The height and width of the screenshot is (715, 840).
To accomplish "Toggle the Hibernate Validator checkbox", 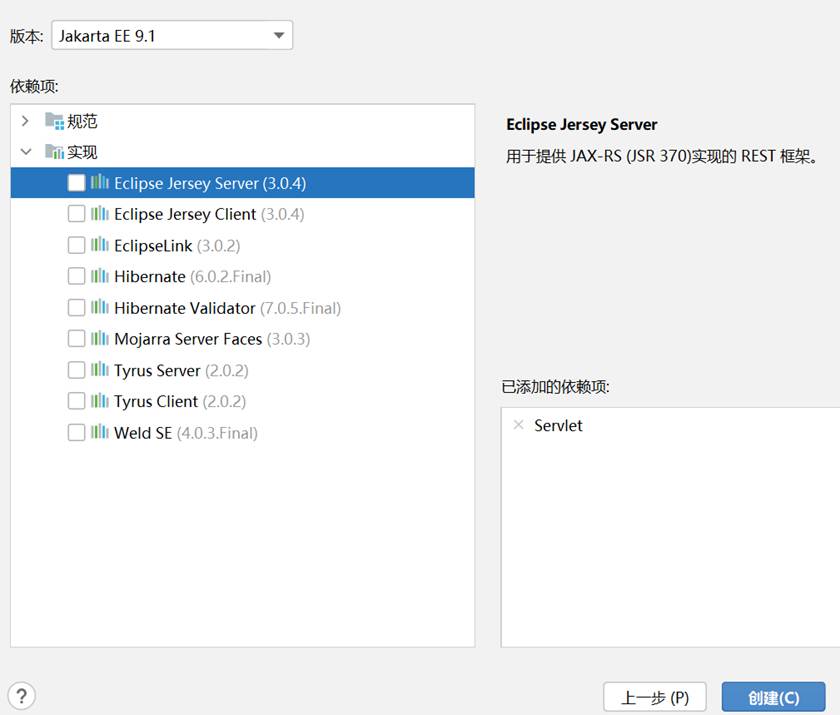I will coord(76,307).
